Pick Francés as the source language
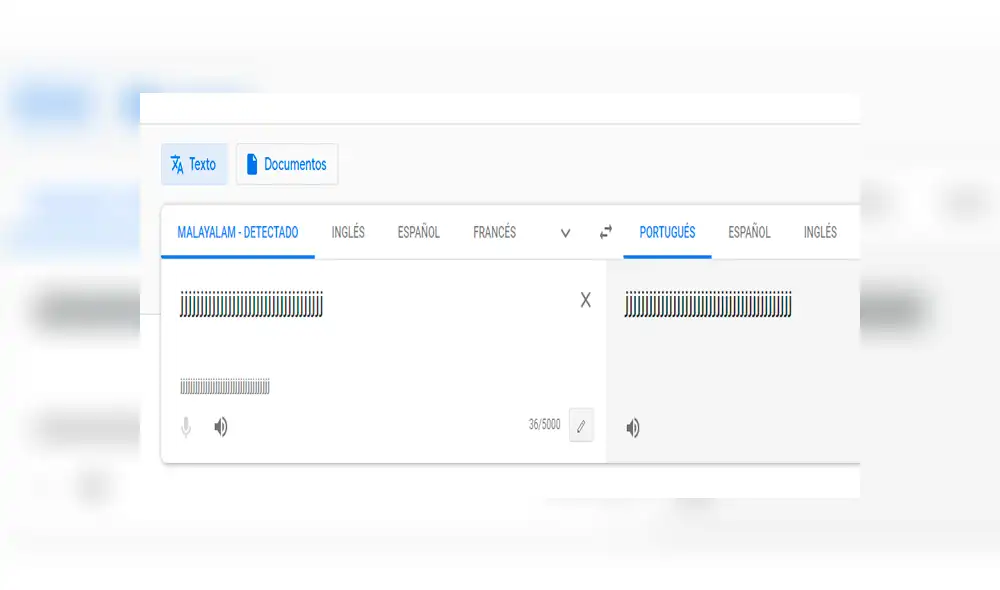 pos(494,232)
